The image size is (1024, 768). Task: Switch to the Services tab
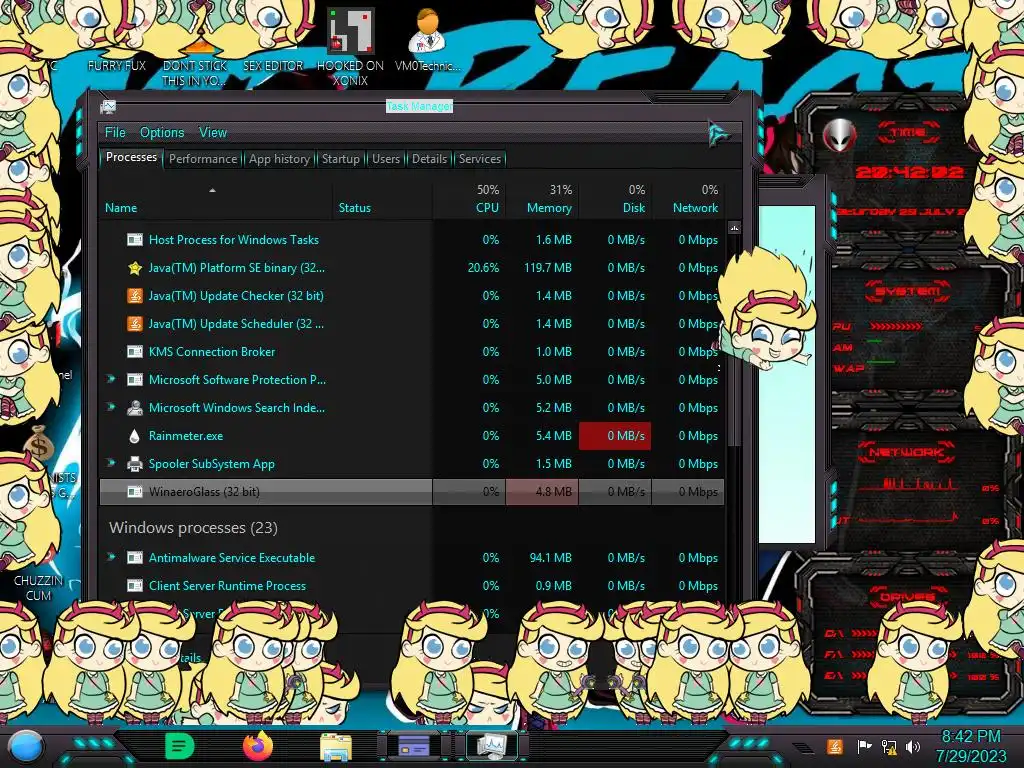point(479,159)
